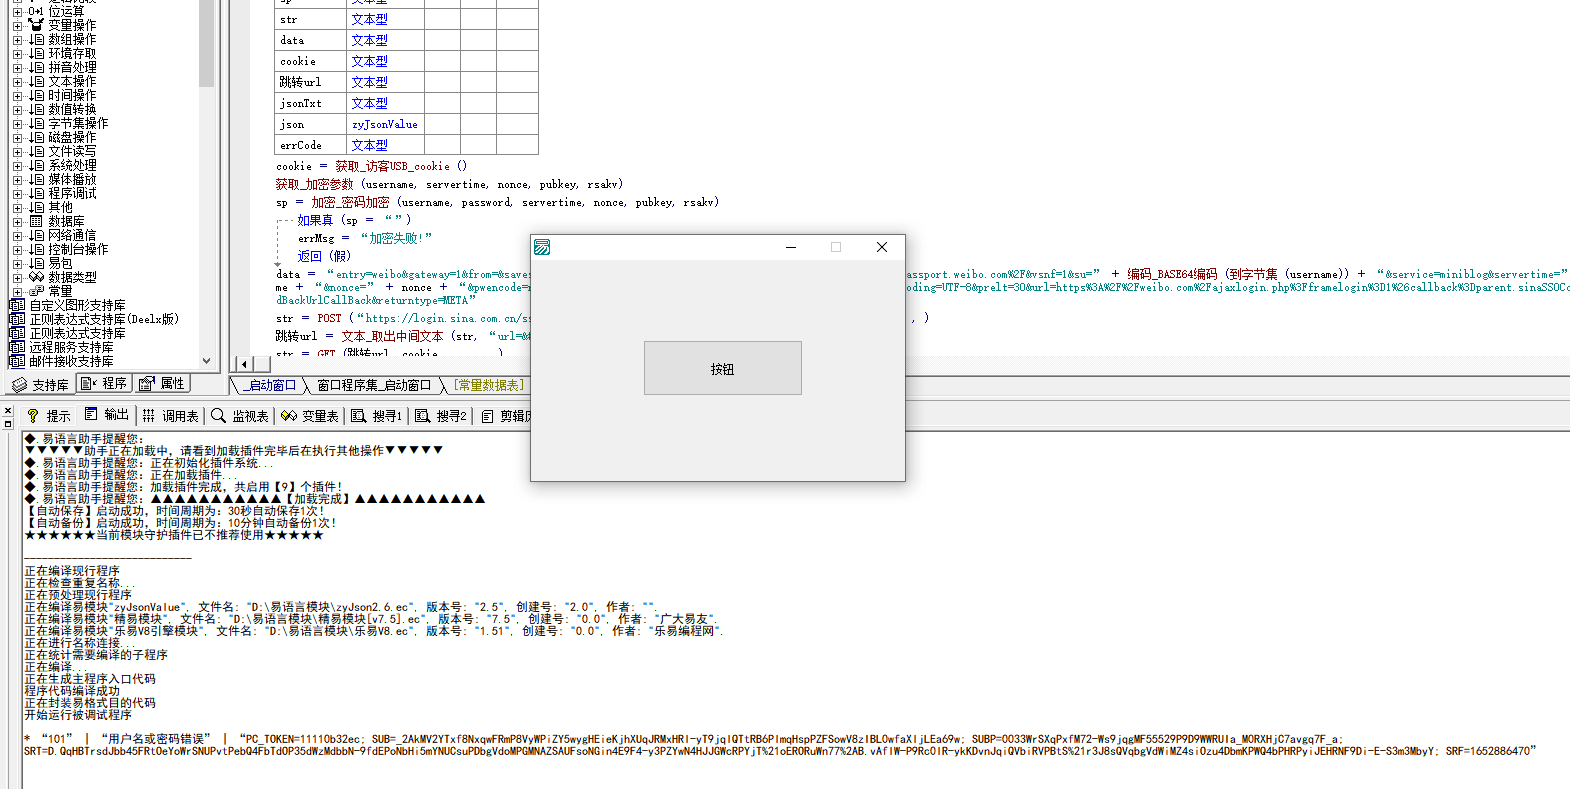Screen dimensions: 1570x789
Task: Click the 获取_访客USB_cookie call in code
Action: coord(400,166)
